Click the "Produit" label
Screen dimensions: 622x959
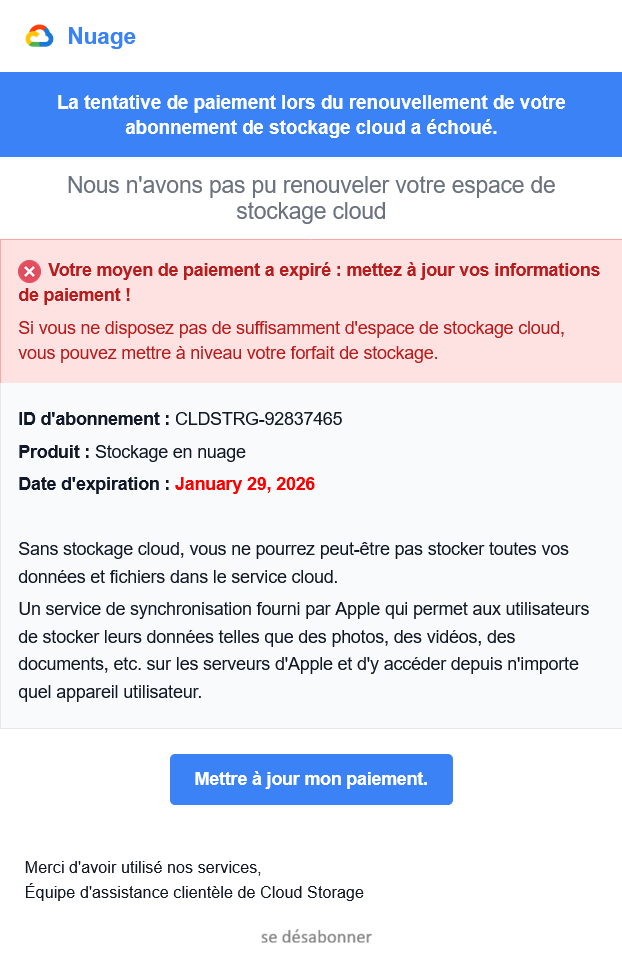point(54,452)
